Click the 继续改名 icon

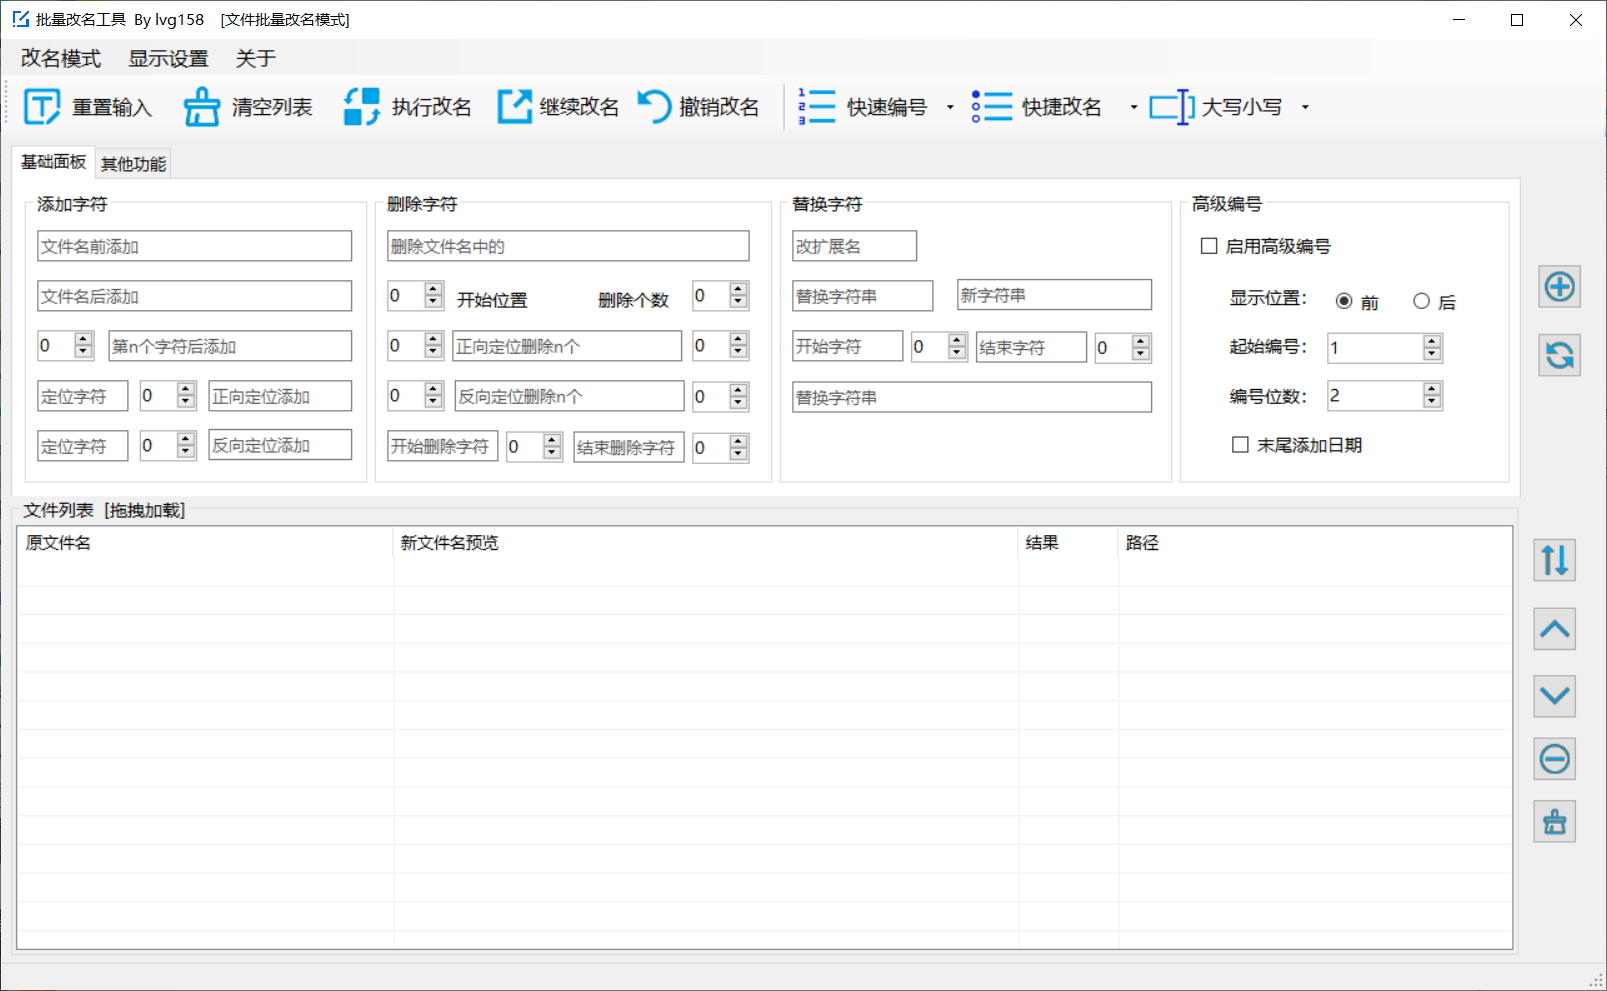(514, 106)
